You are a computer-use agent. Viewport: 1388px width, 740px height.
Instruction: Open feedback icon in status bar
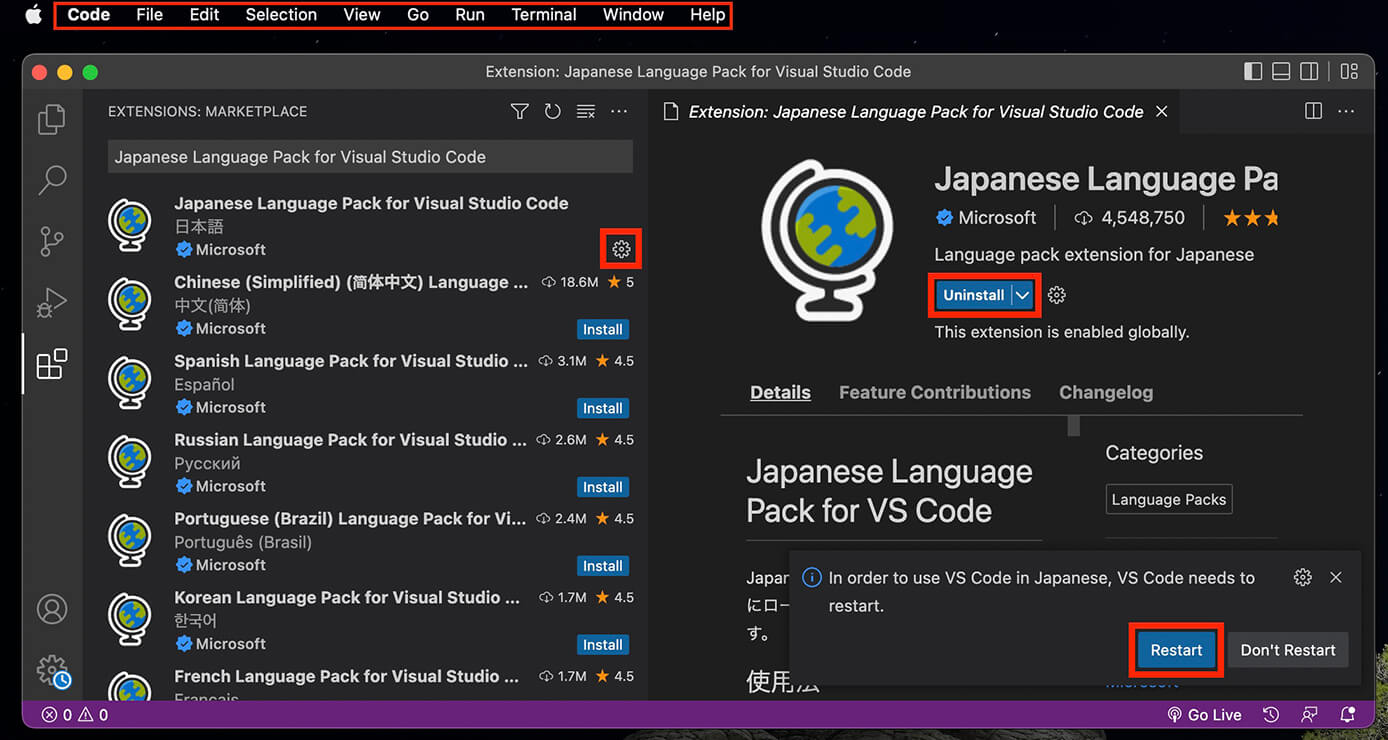[1309, 715]
